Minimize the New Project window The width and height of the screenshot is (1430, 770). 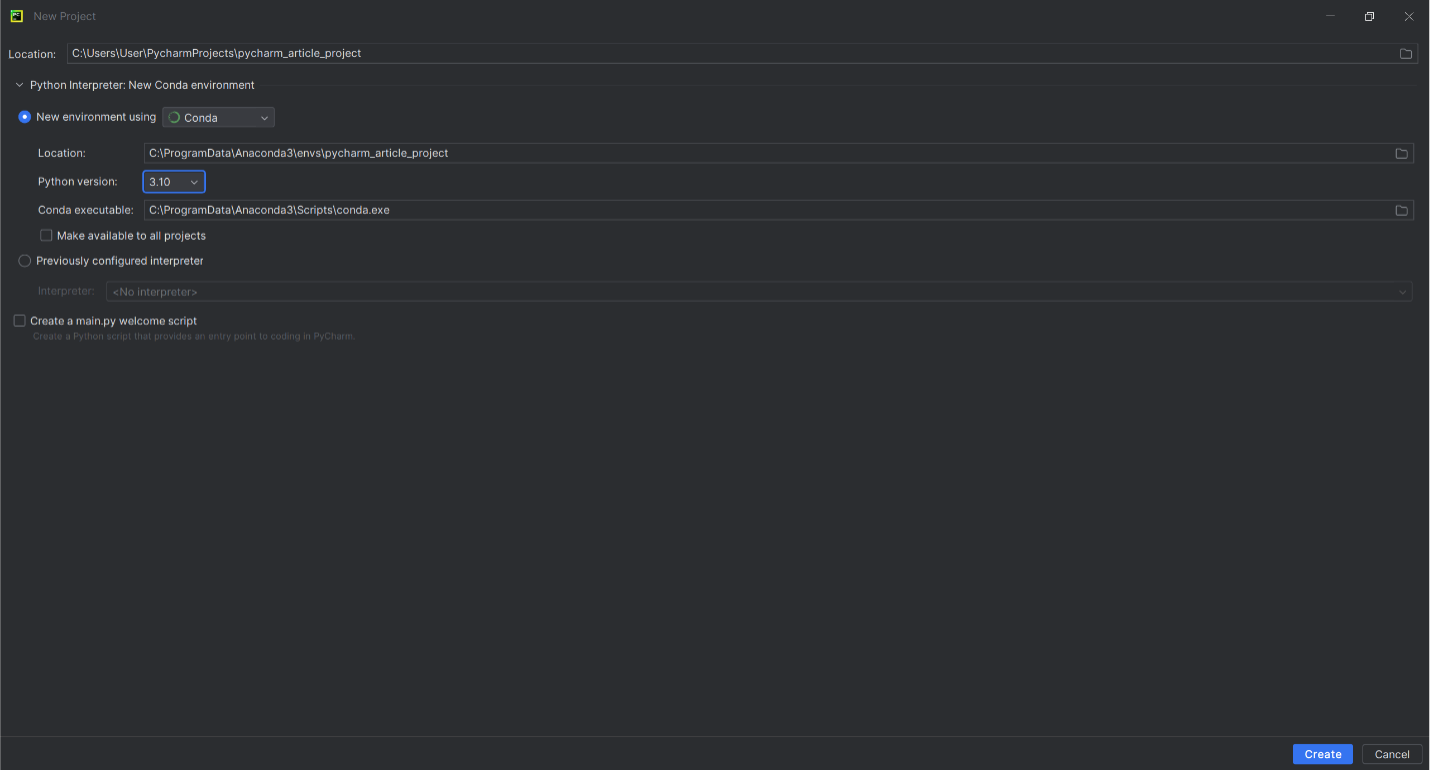pos(1330,16)
